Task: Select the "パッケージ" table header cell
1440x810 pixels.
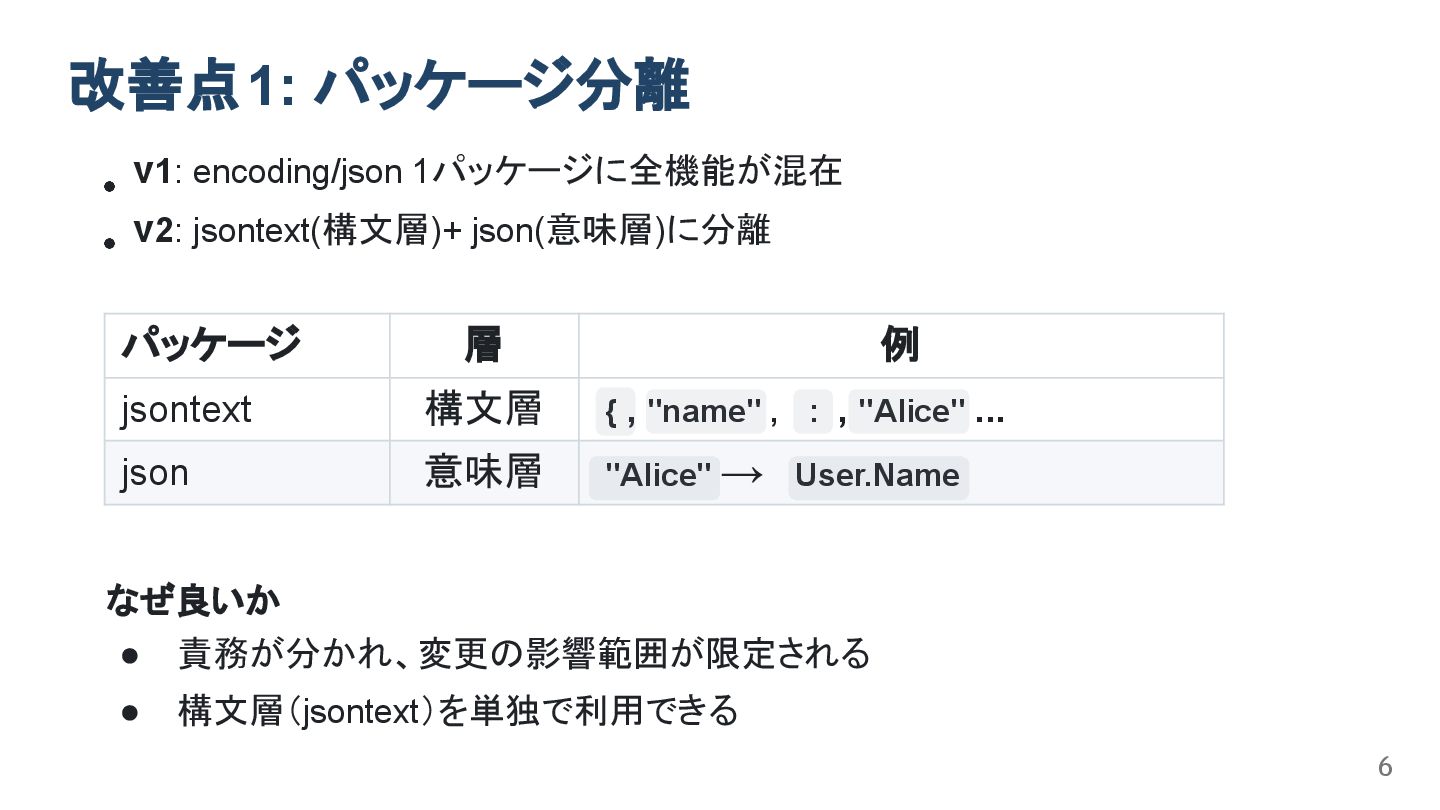Action: [211, 346]
